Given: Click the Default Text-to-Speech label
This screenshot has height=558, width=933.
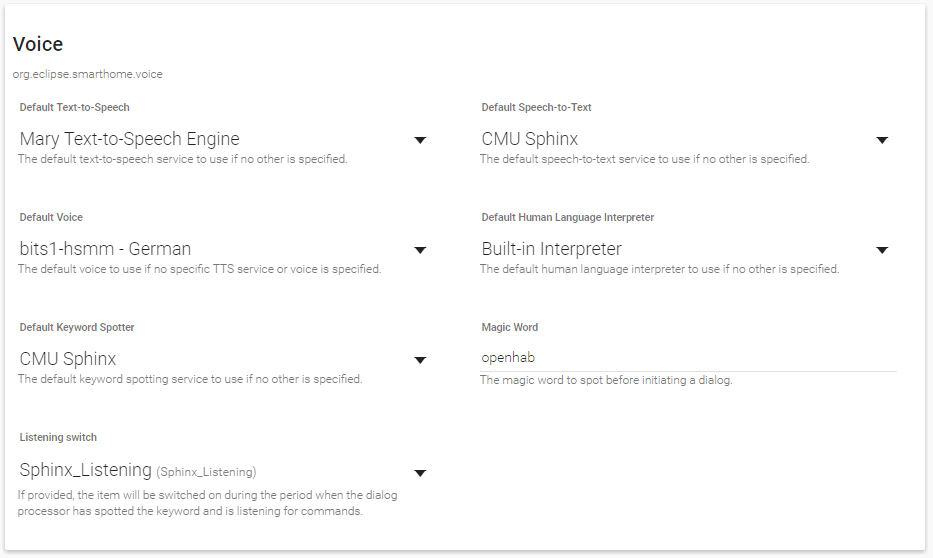Looking at the screenshot, I should [75, 107].
